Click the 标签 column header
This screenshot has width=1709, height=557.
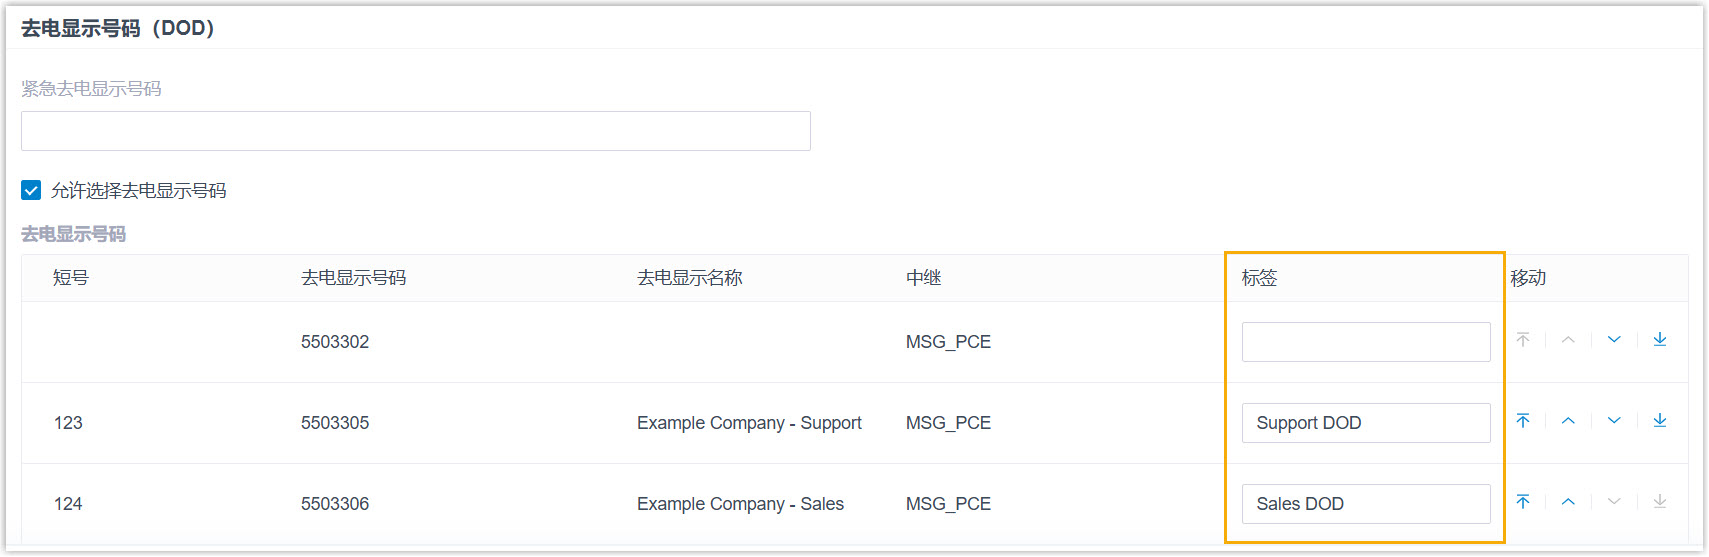pos(1259,278)
